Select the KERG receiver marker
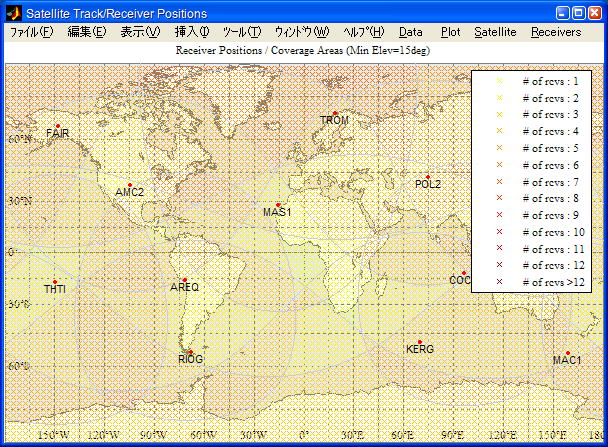The height and width of the screenshot is (447, 608). [x=420, y=342]
